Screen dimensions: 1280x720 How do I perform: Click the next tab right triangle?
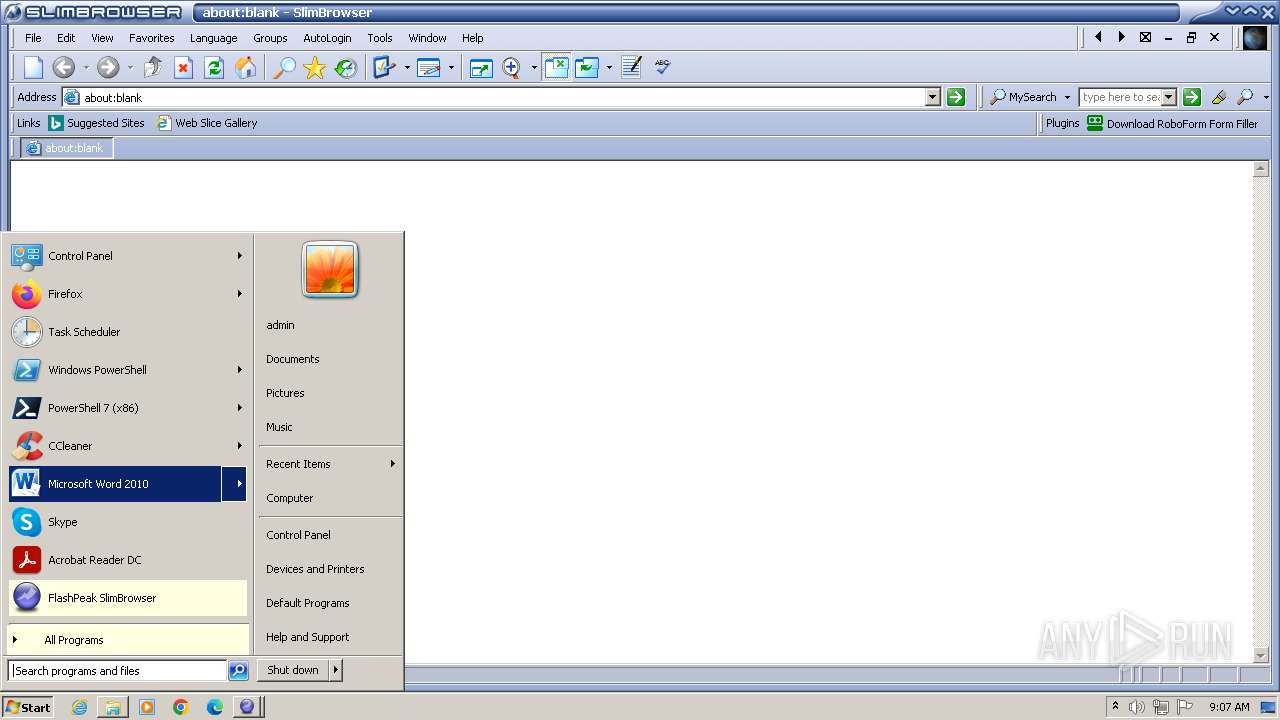[1121, 37]
